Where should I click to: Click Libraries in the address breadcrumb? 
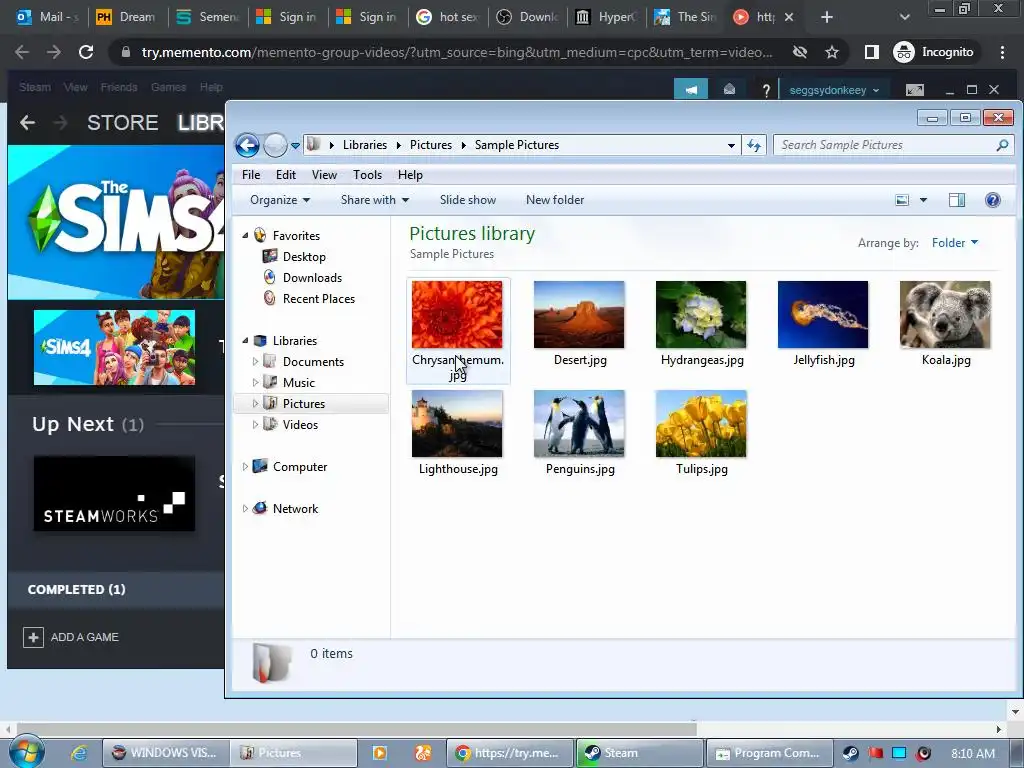pyautogui.click(x=364, y=145)
